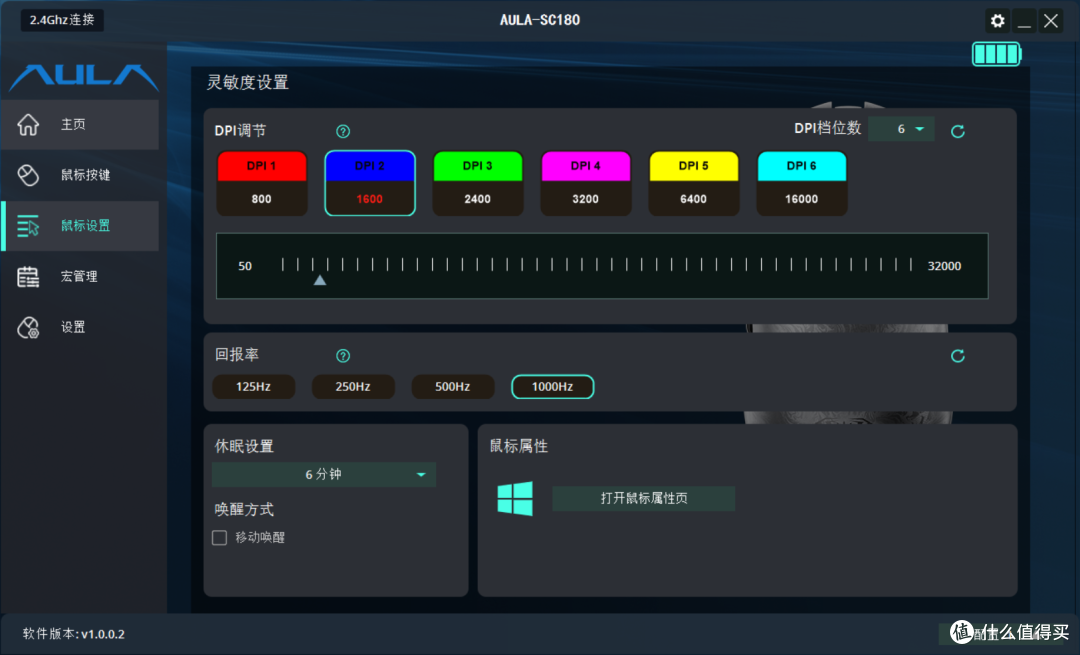
Task: Select DPI 3 green color header
Action: tap(477, 166)
